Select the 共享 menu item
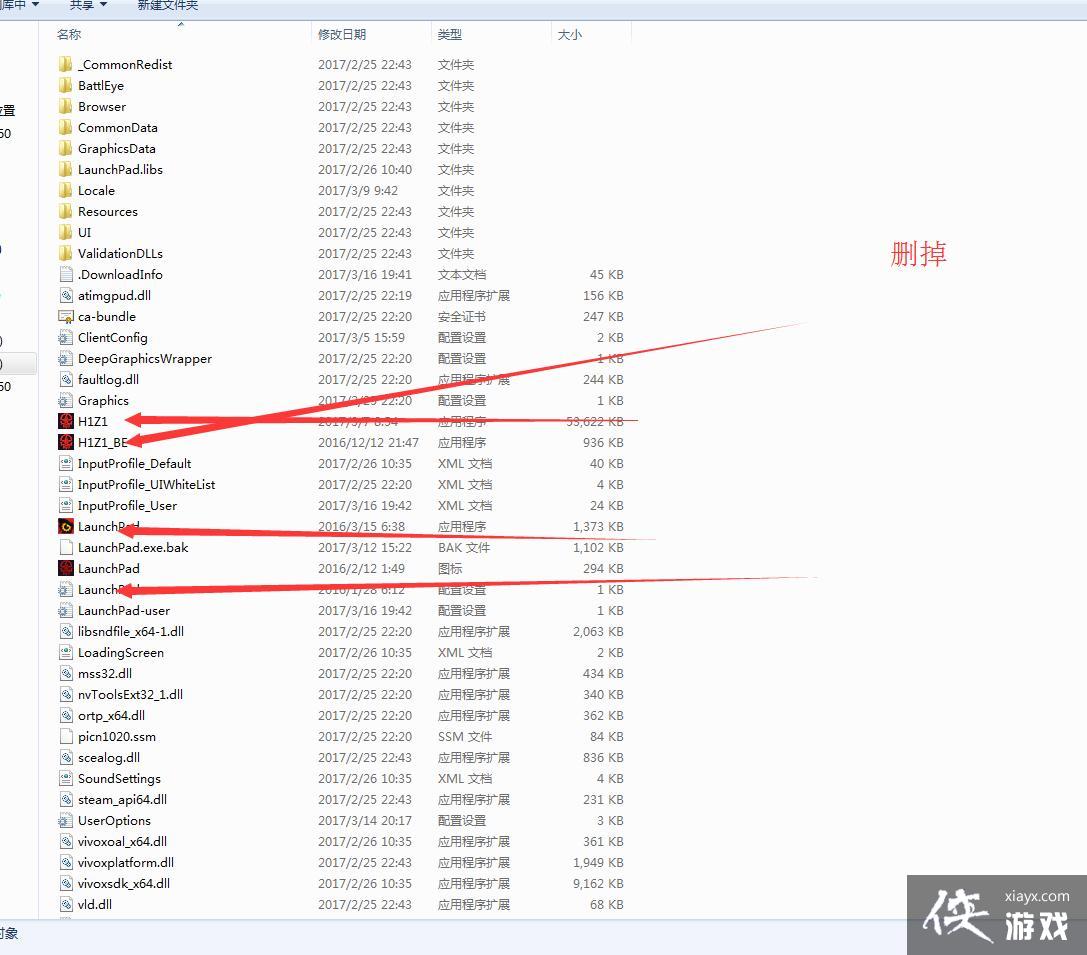The width and height of the screenshot is (1087, 955). pyautogui.click(x=83, y=5)
